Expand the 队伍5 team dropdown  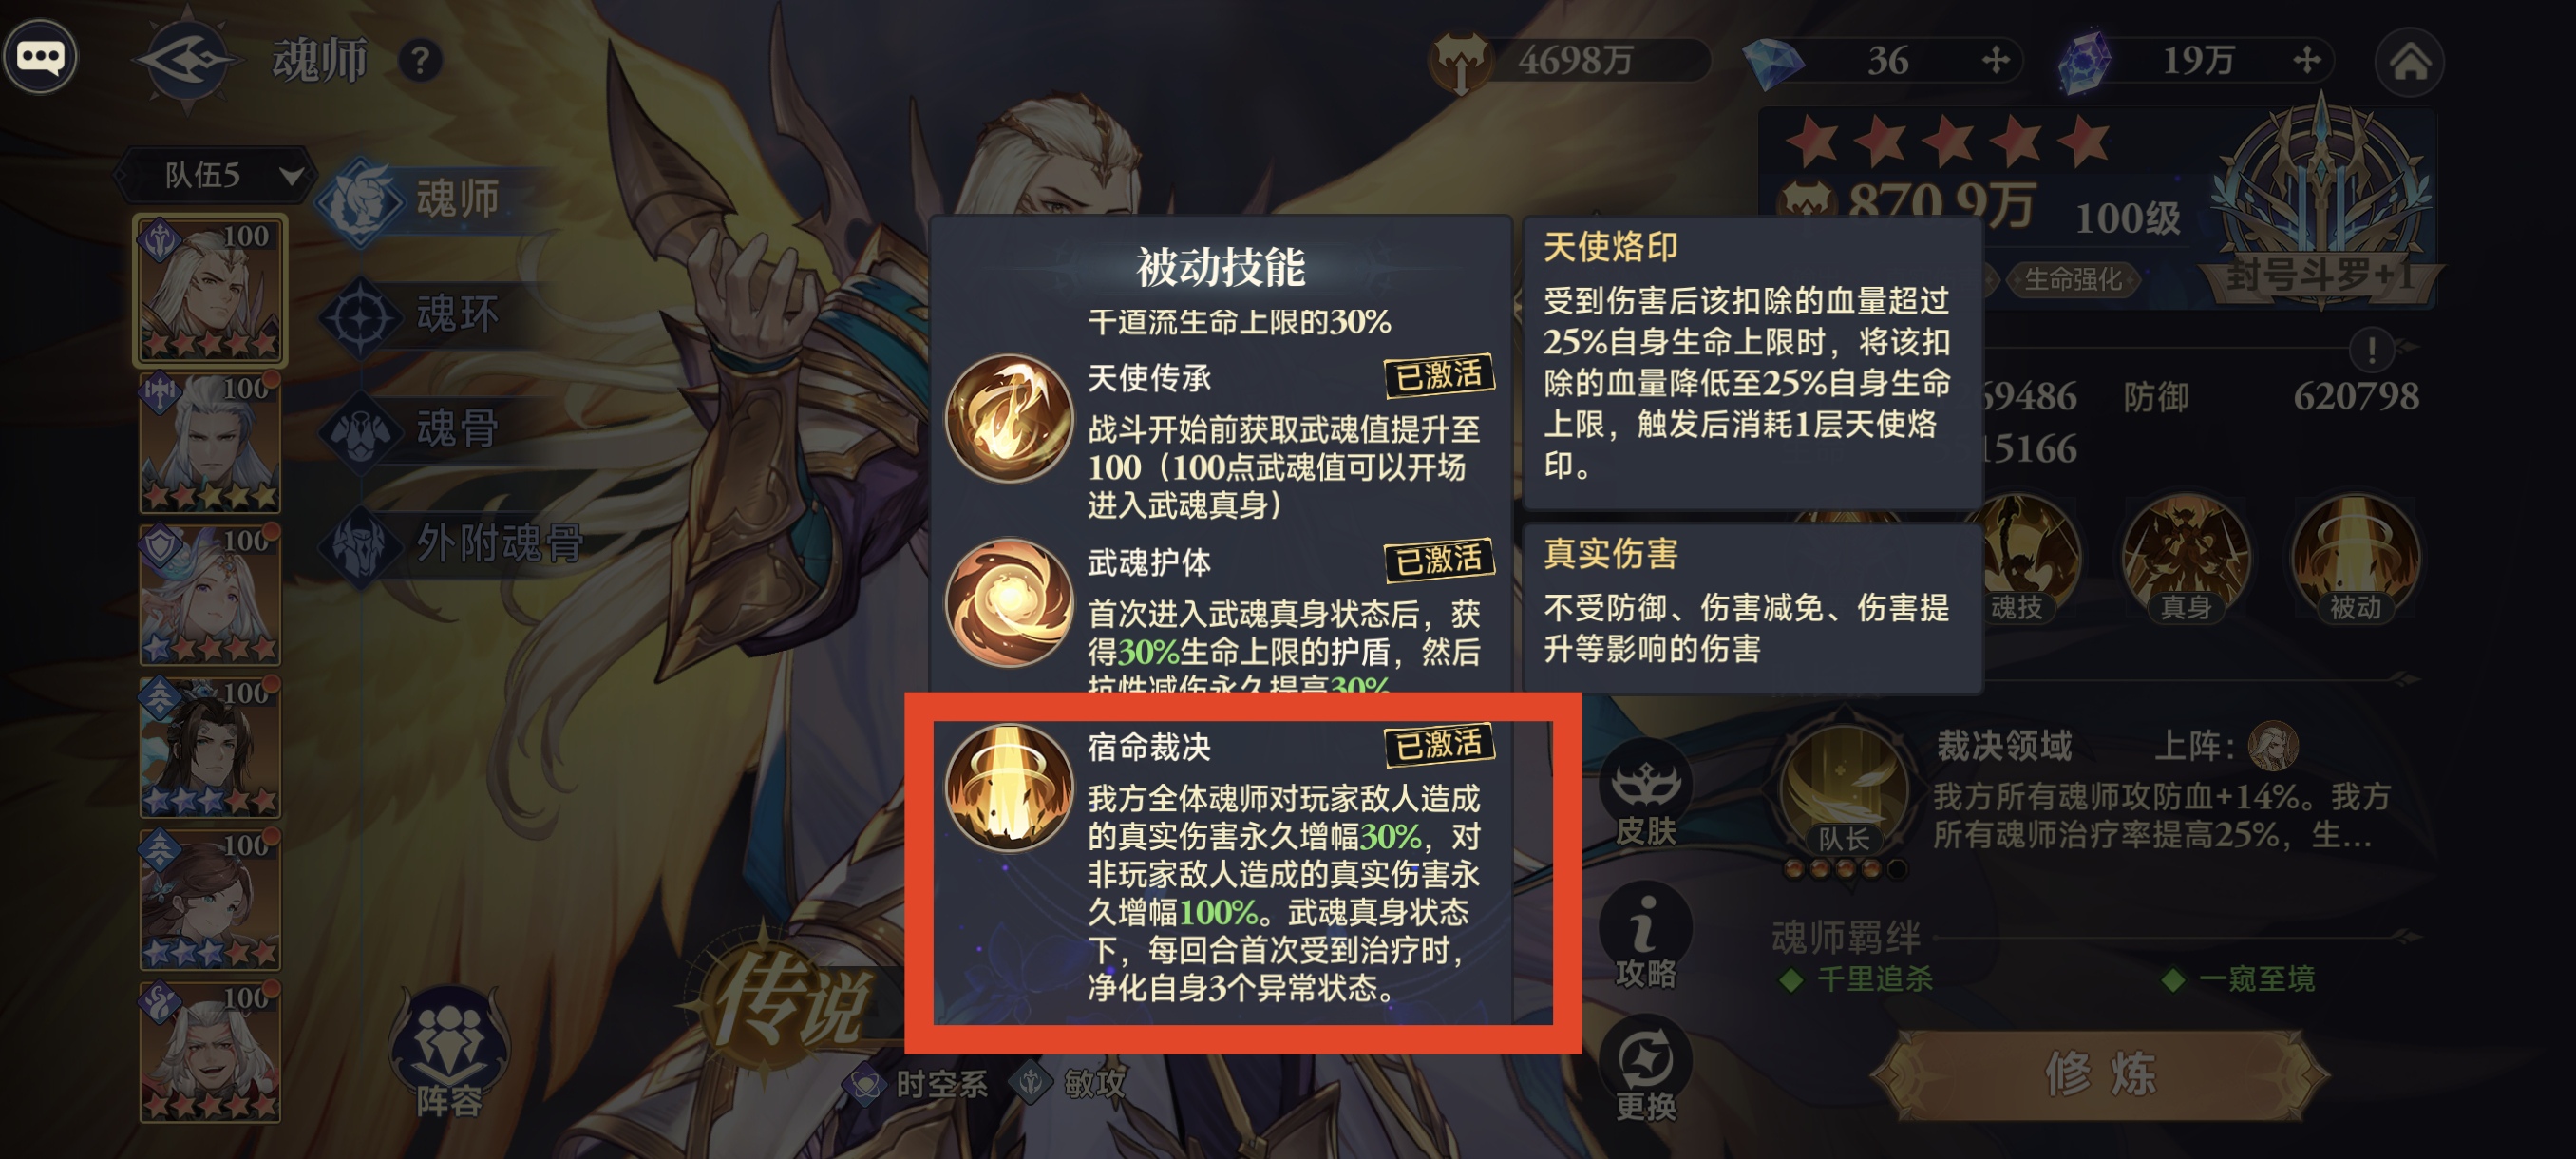pos(216,176)
